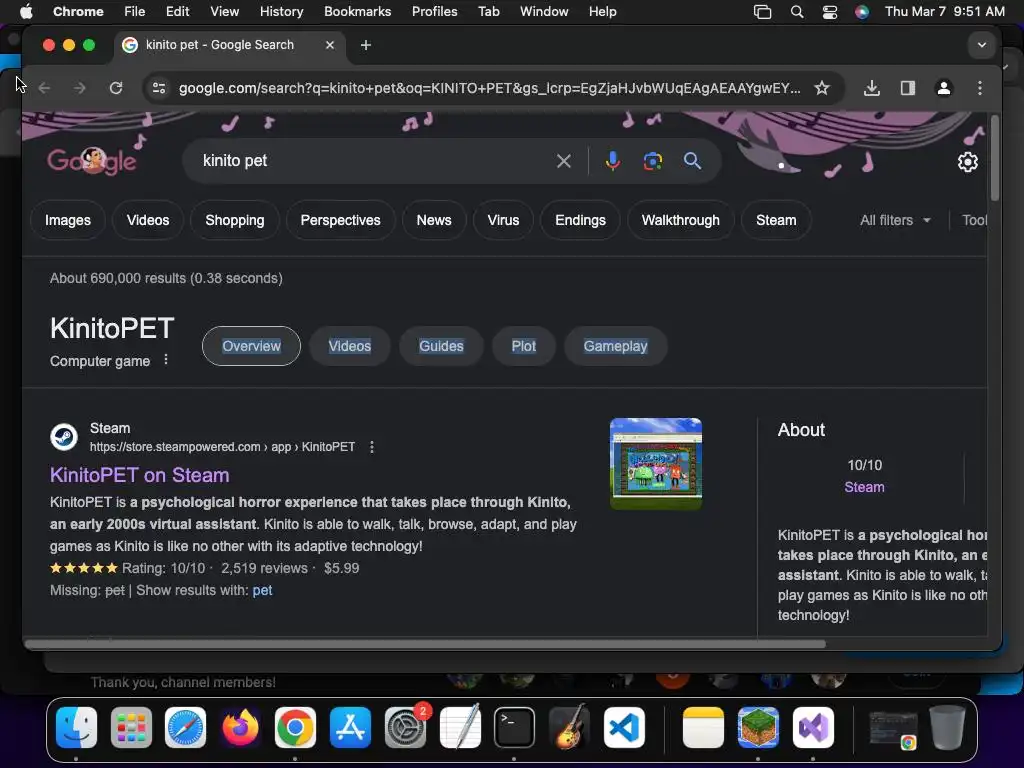Select the Gameplay tab under KinitoPET
The width and height of the screenshot is (1024, 768).
[x=615, y=346]
